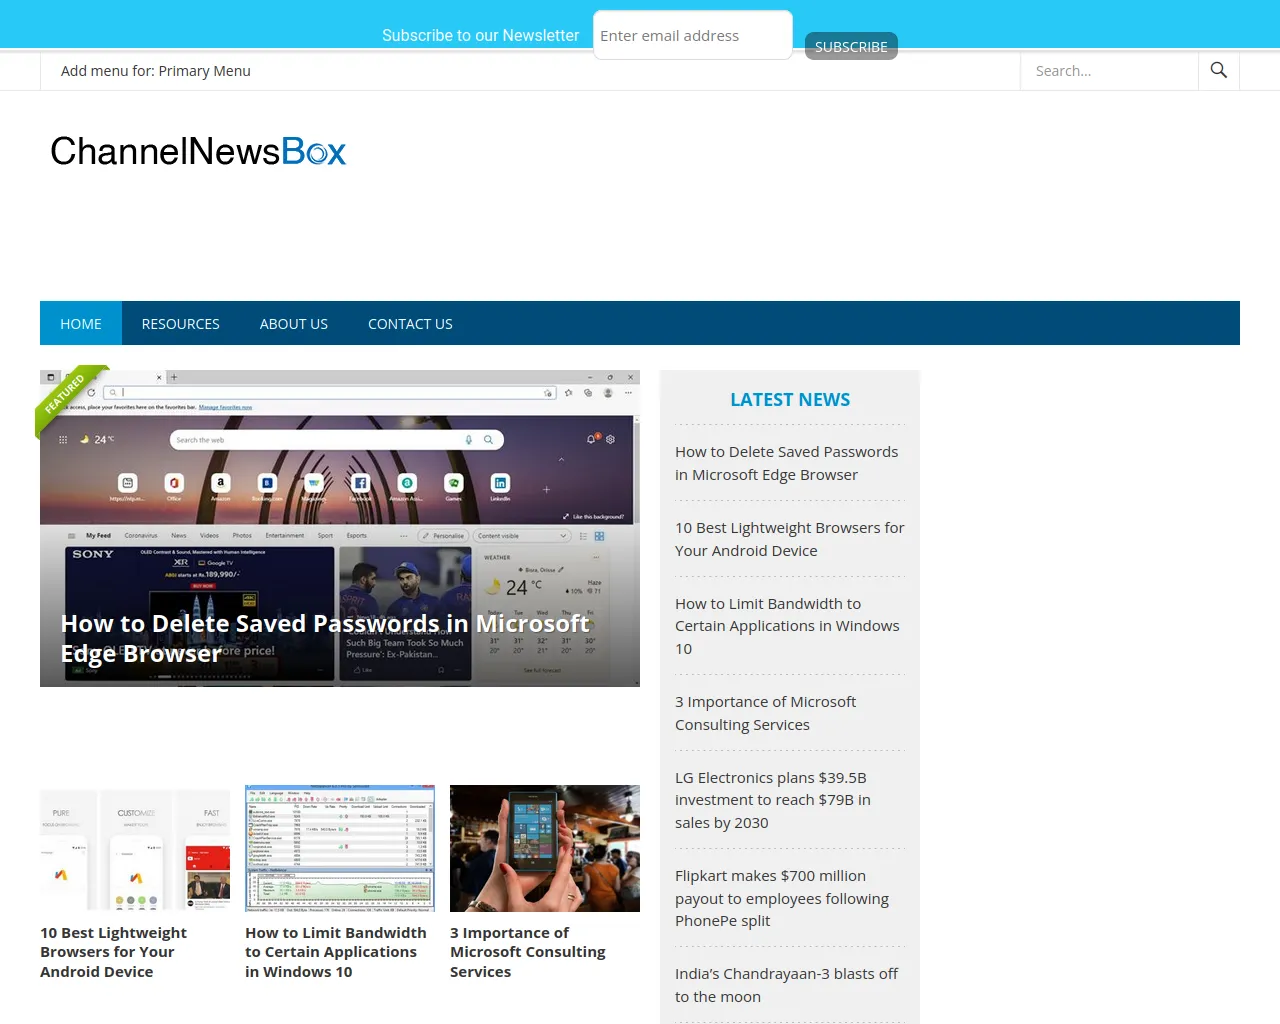Click the ChannelNewsBox logo

click(x=198, y=151)
